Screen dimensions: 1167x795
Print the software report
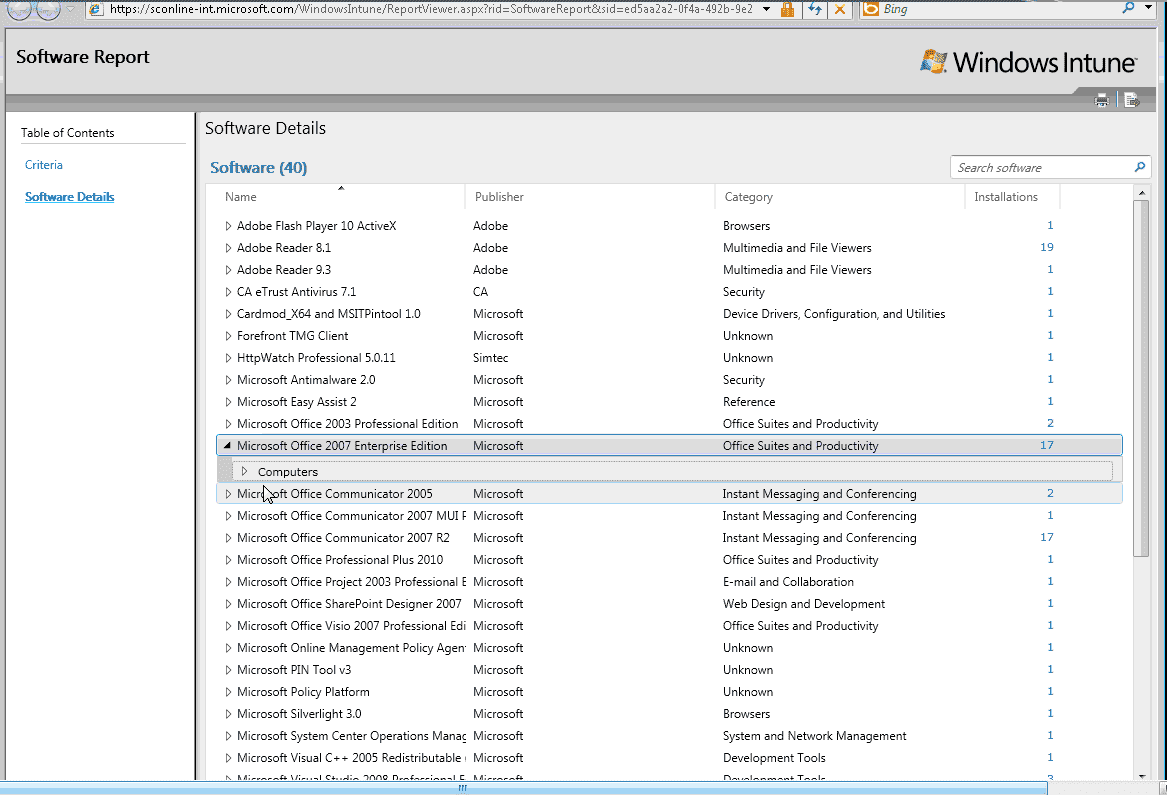click(x=1101, y=99)
